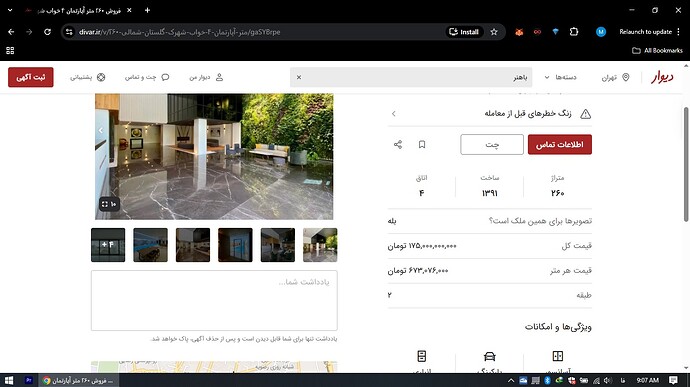
Task: Open the +4 more photos thumbnail
Action: pos(108,245)
